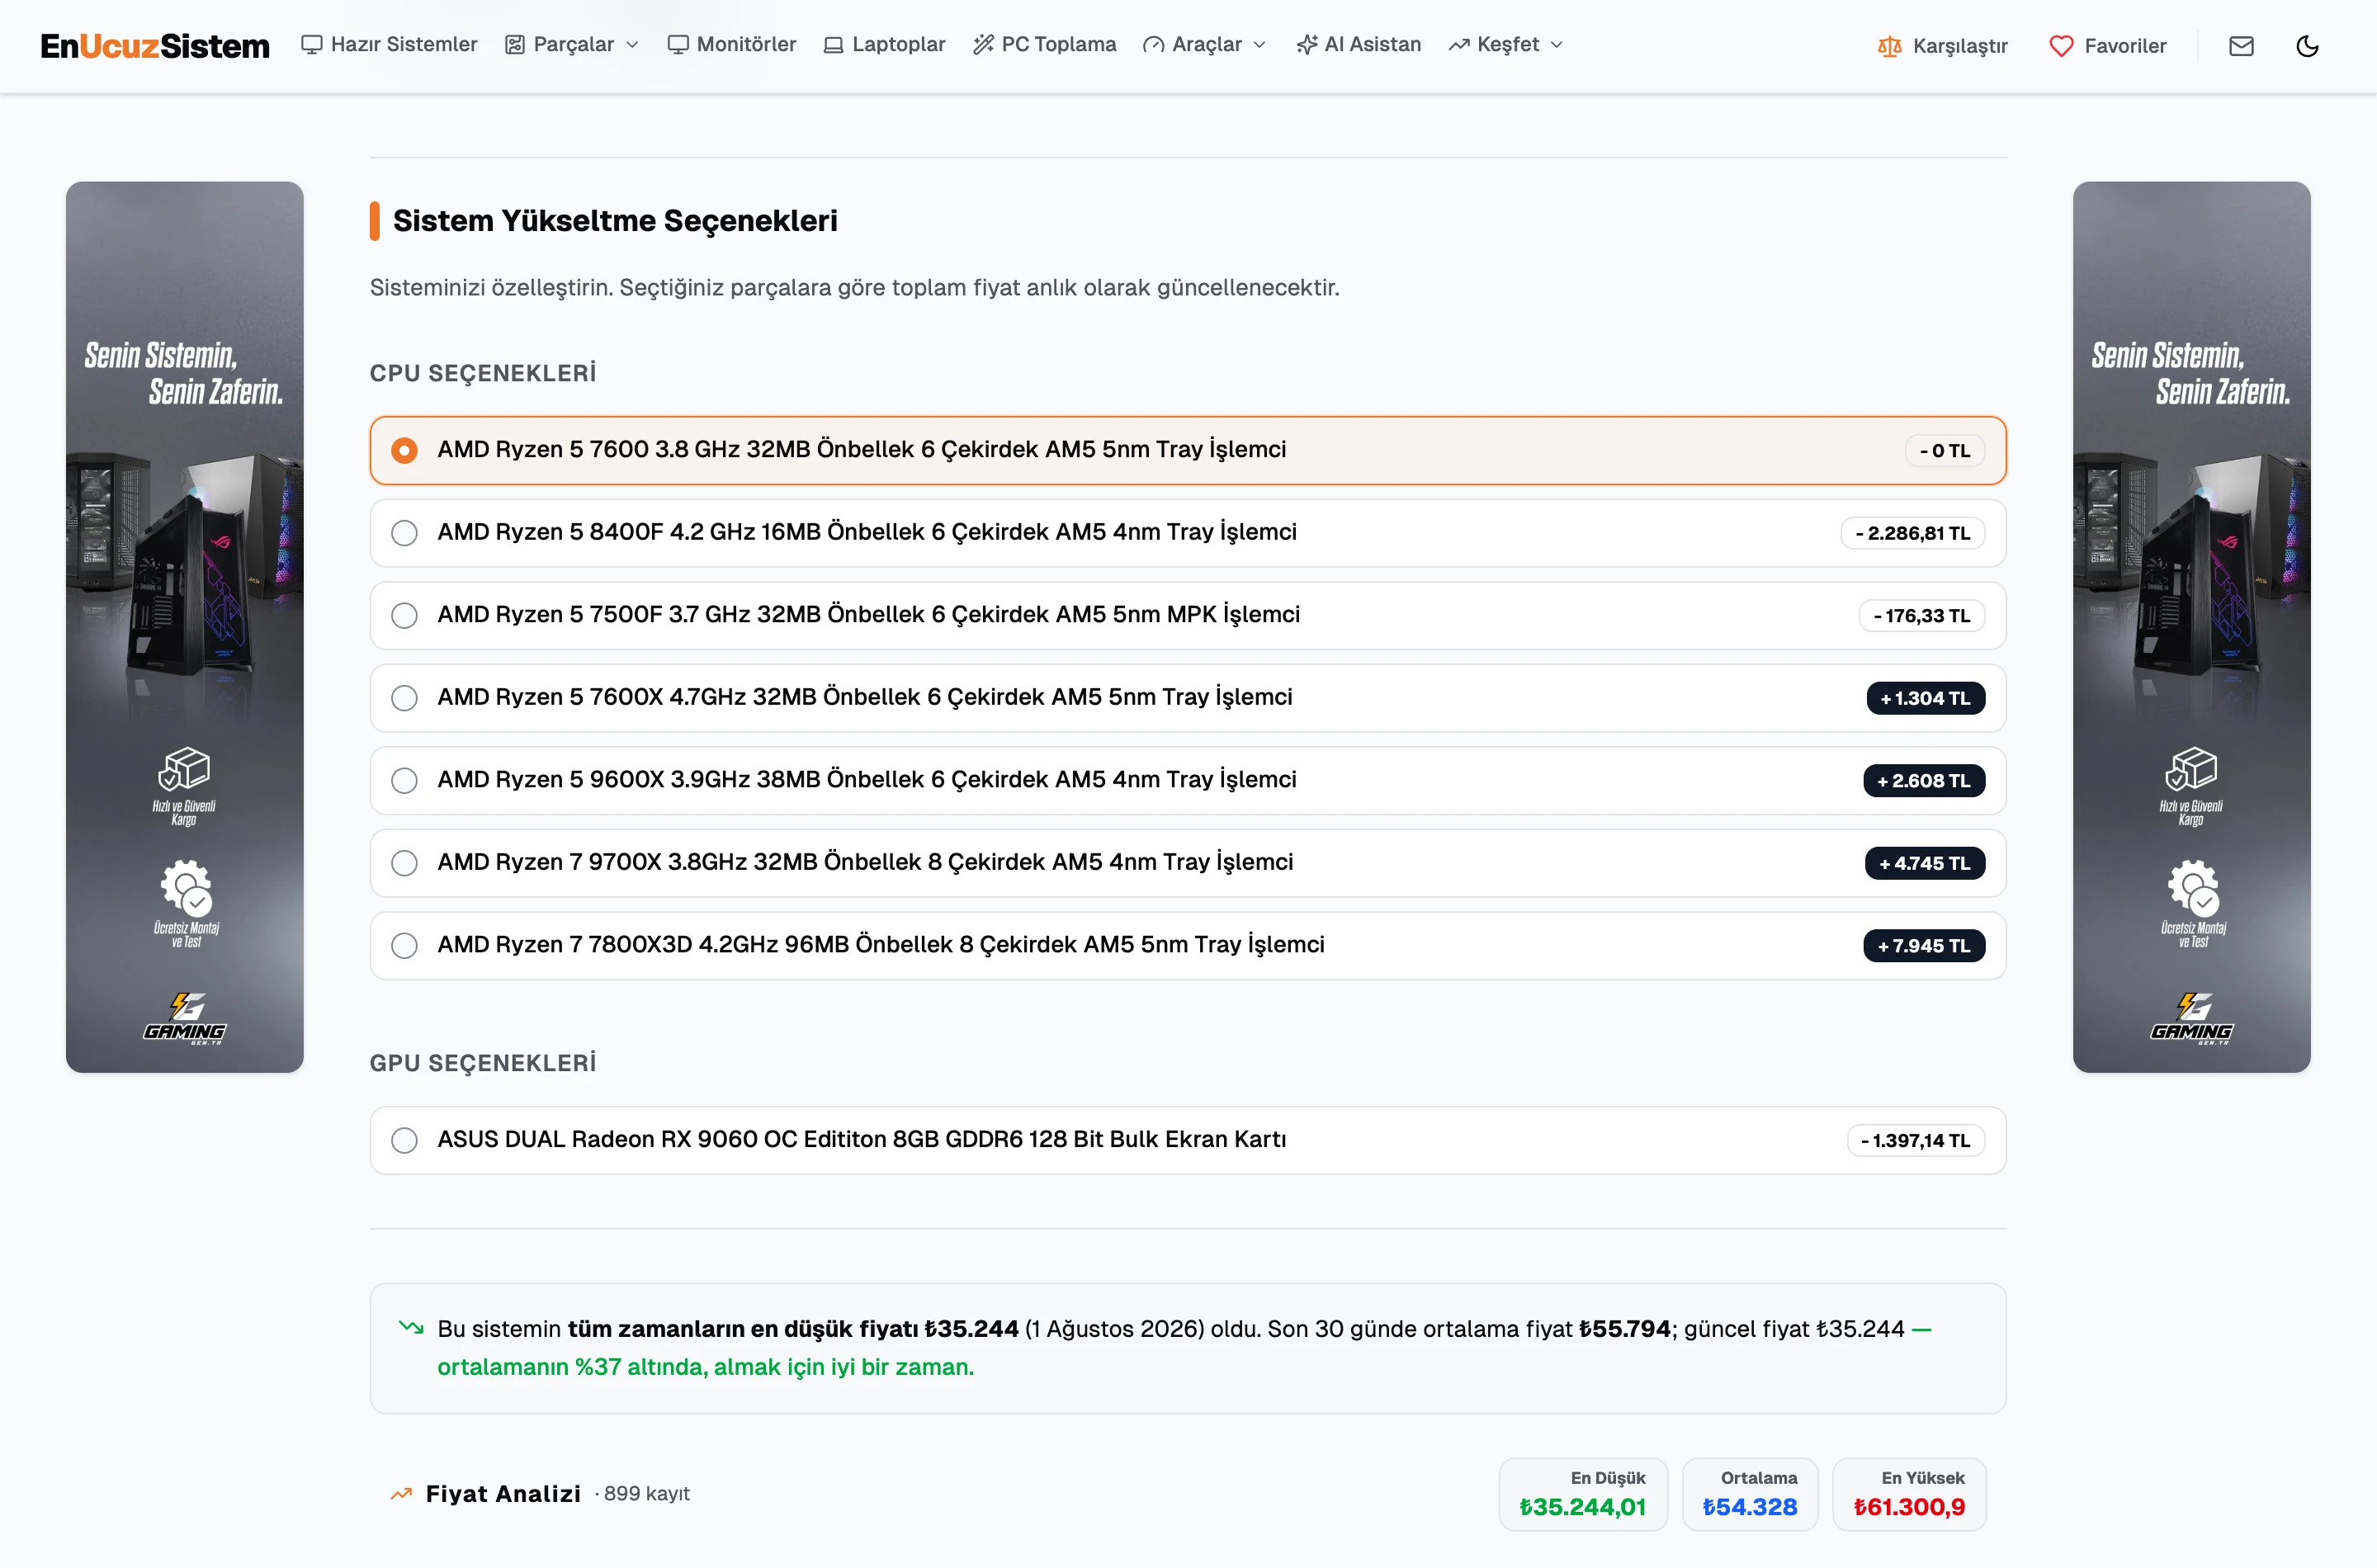Click the green 'ortalamanın %37 altında' text
This screenshot has height=1568, width=2377.
(x=705, y=1367)
